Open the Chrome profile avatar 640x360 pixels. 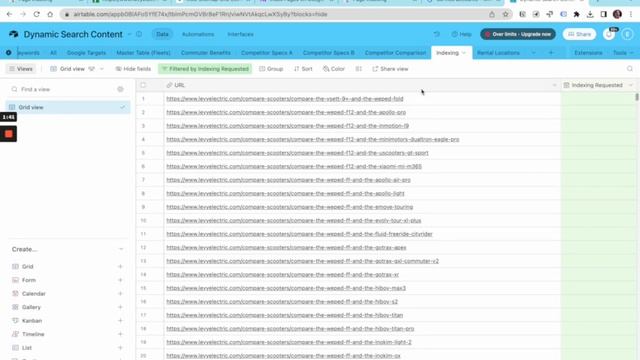pos(617,14)
